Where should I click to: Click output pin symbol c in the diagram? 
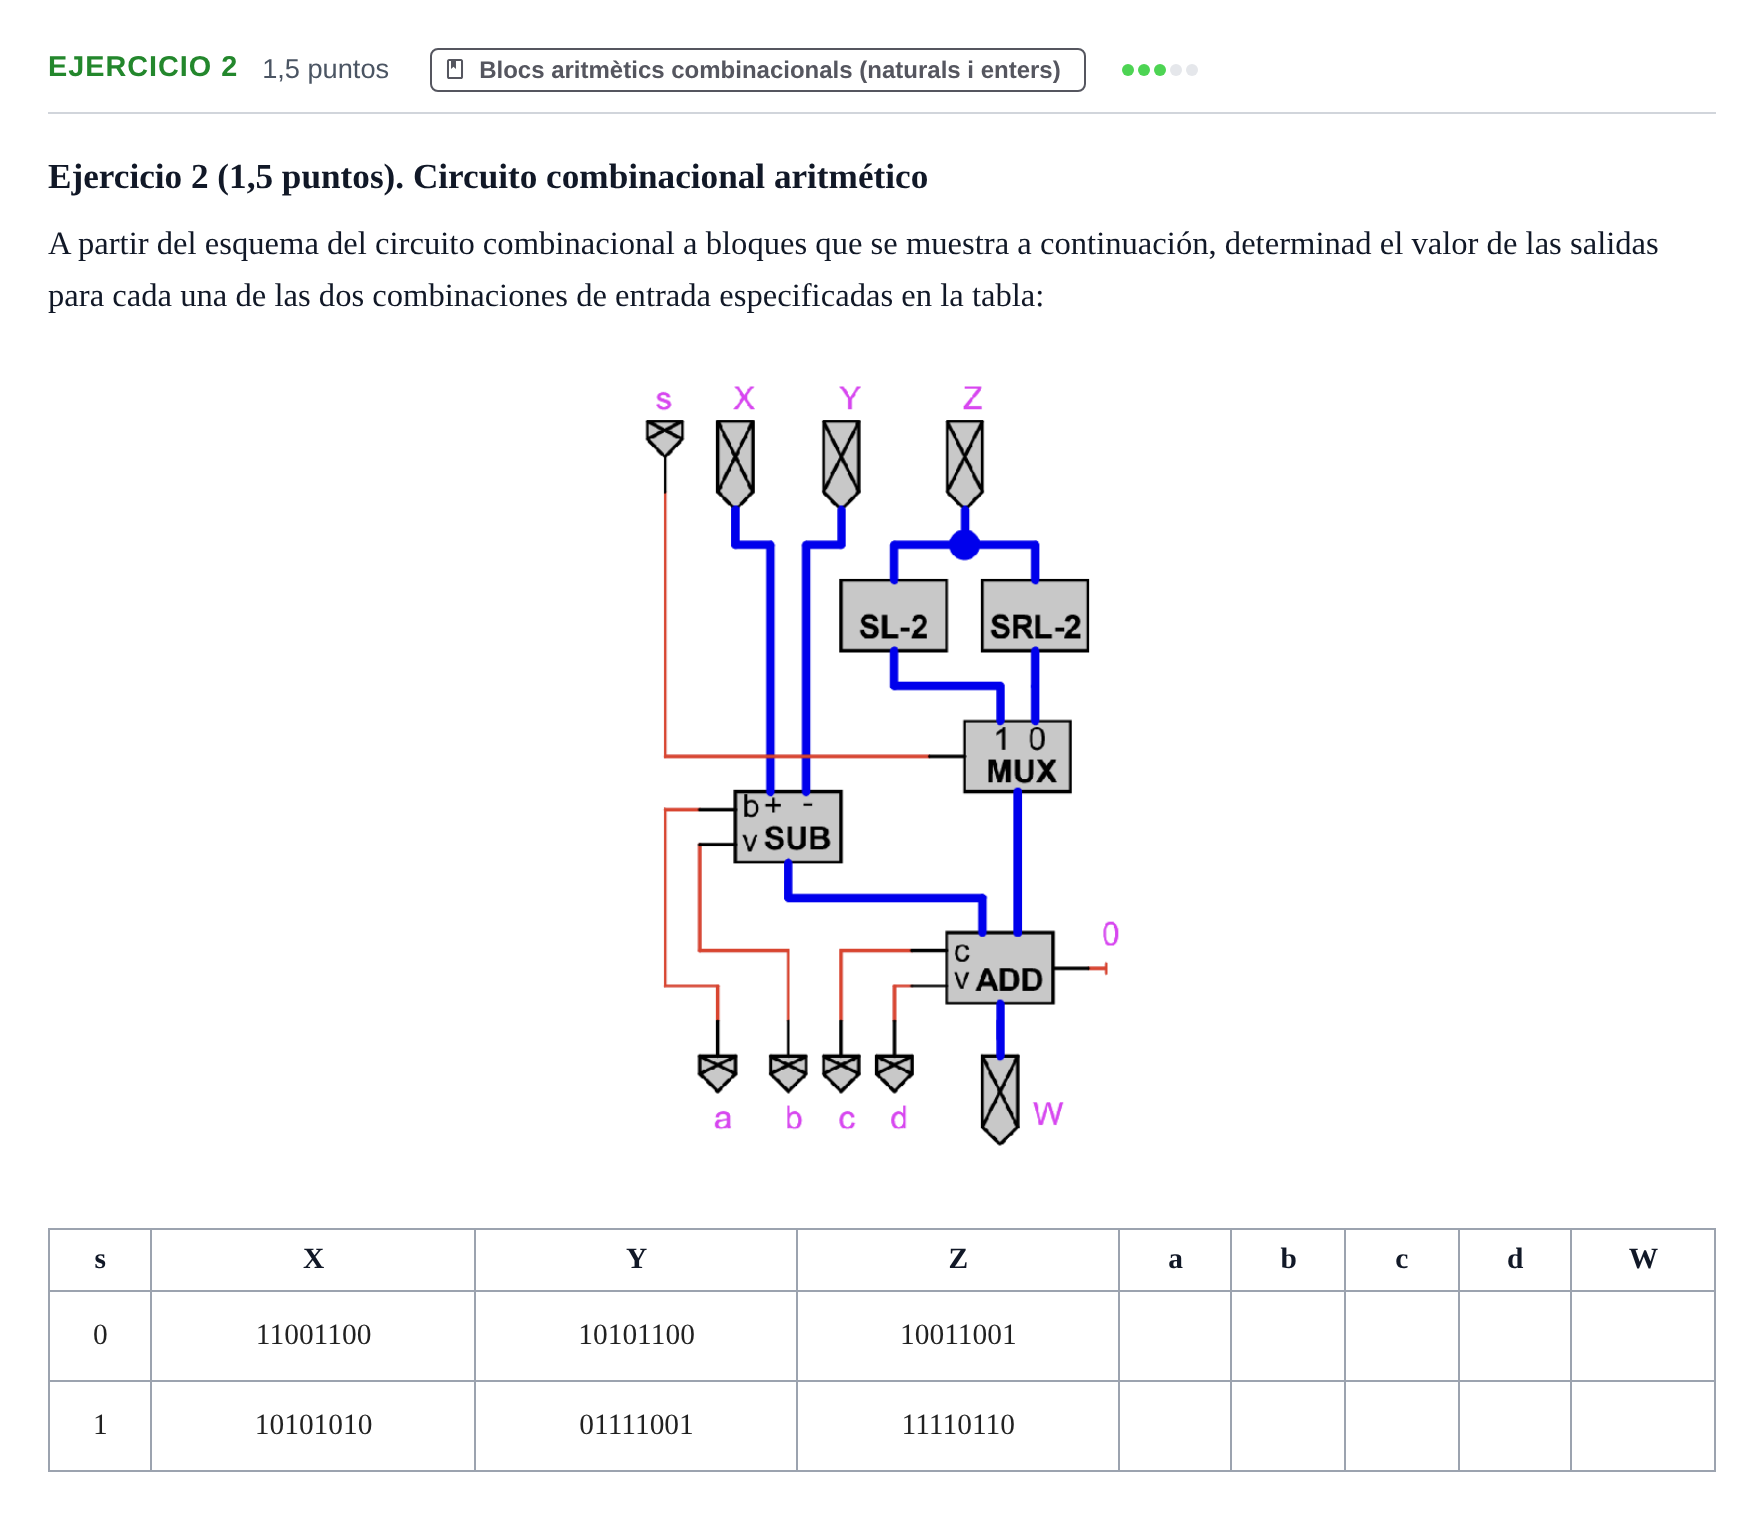pyautogui.click(x=841, y=1073)
